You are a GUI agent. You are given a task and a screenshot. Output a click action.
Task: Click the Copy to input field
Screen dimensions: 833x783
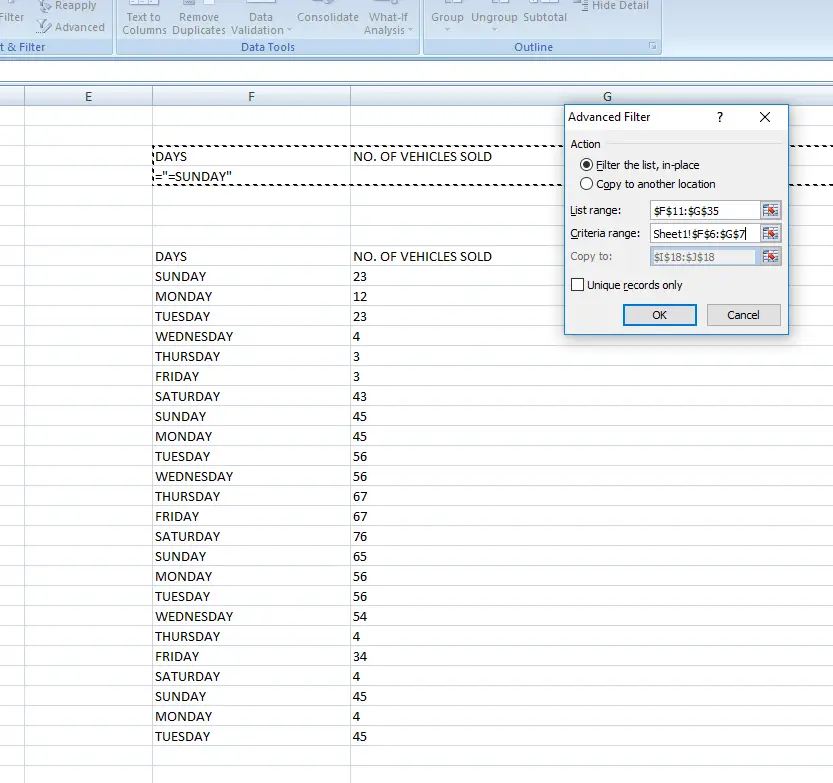coord(703,257)
